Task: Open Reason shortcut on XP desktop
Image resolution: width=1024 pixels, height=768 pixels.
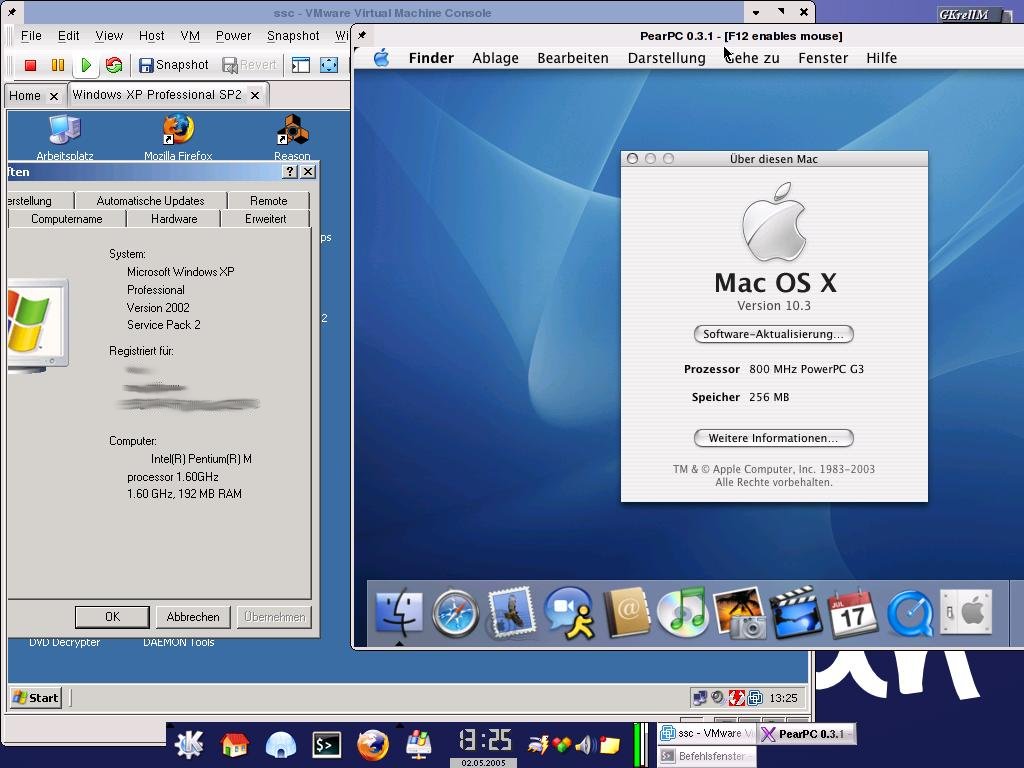Action: (x=292, y=137)
